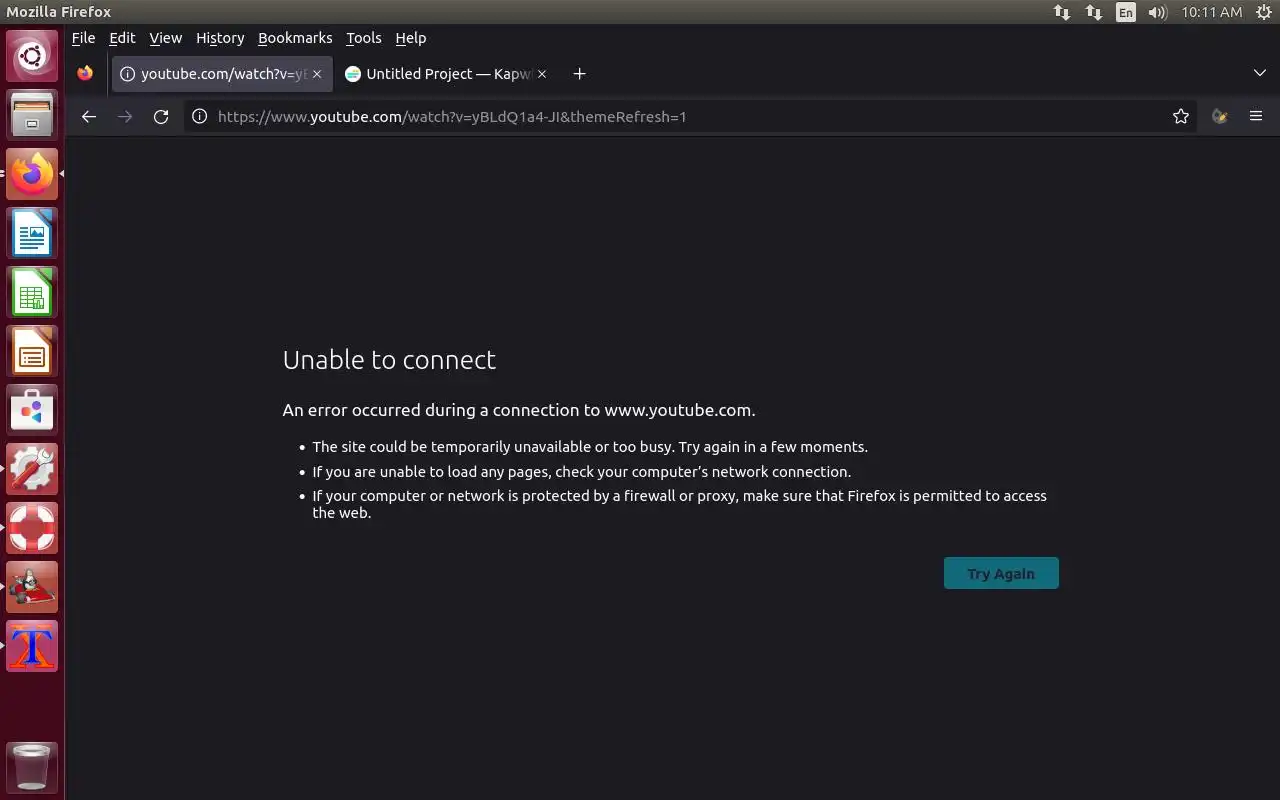Open the Firefox hamburger application menu

1256,117
